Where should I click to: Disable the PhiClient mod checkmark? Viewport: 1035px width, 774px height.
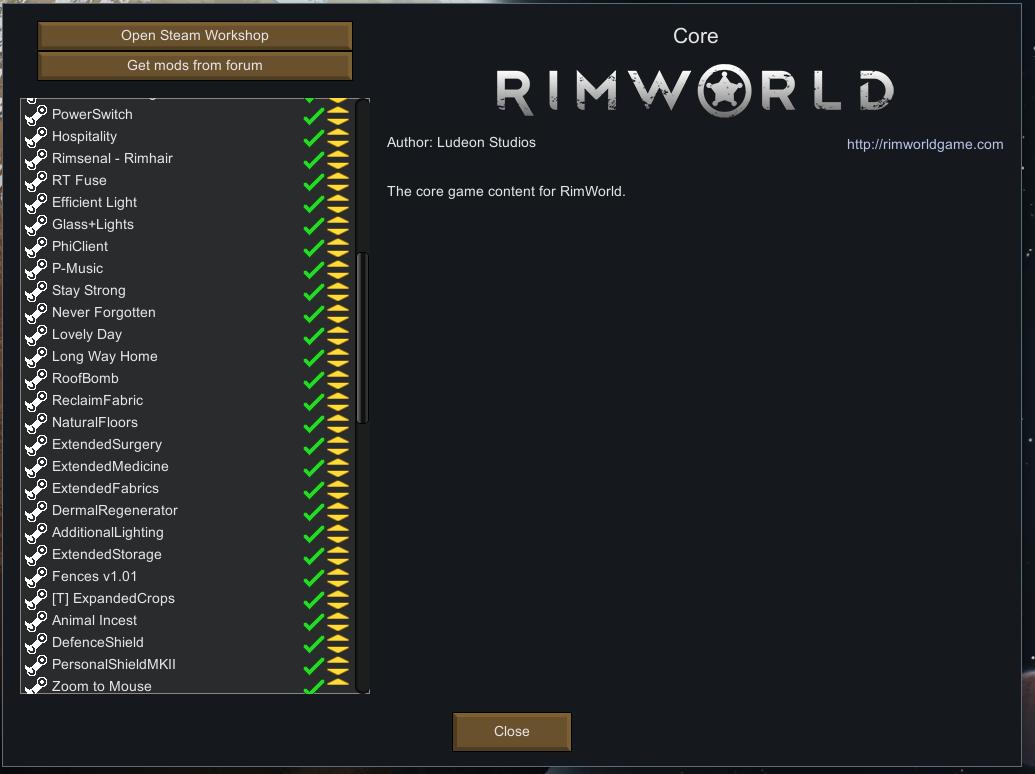click(314, 247)
